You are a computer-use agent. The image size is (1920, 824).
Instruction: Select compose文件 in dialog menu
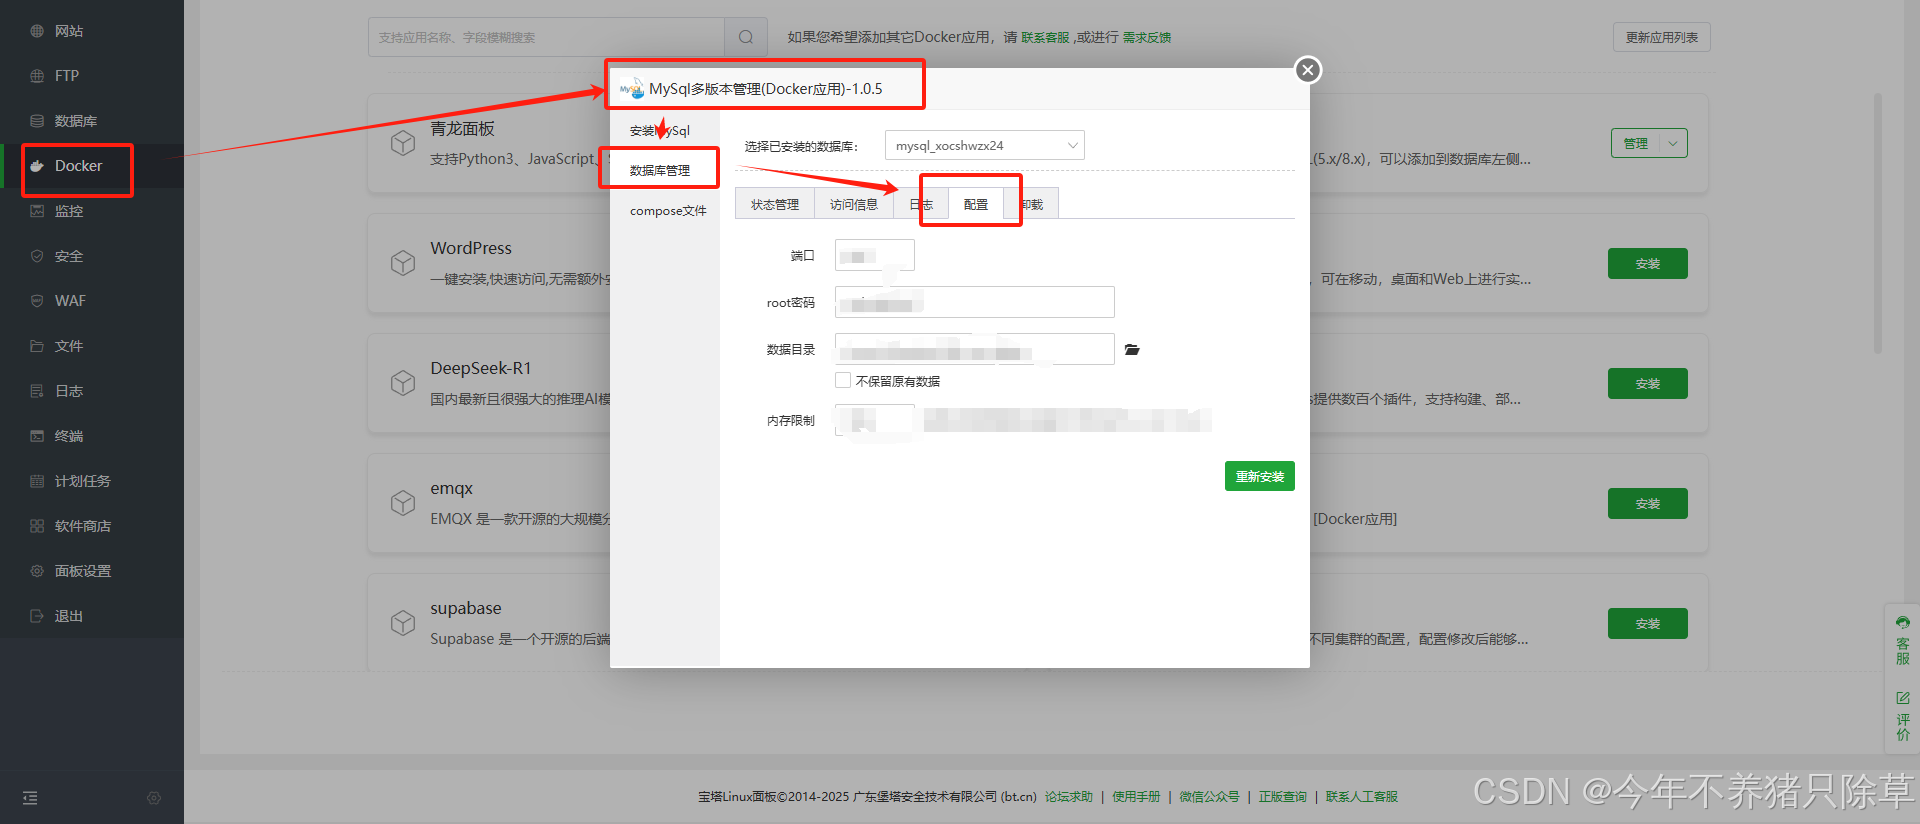click(668, 210)
